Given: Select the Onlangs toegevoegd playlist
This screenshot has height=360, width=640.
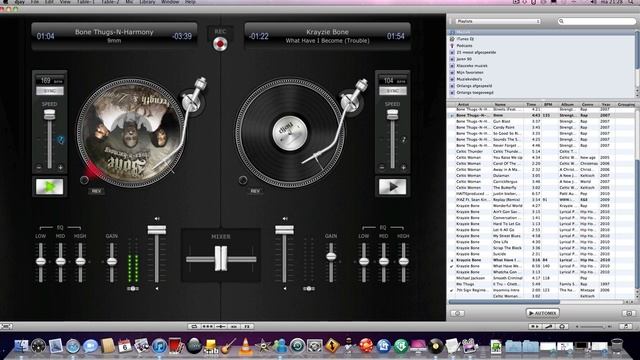Looking at the screenshot, I should [x=475, y=93].
